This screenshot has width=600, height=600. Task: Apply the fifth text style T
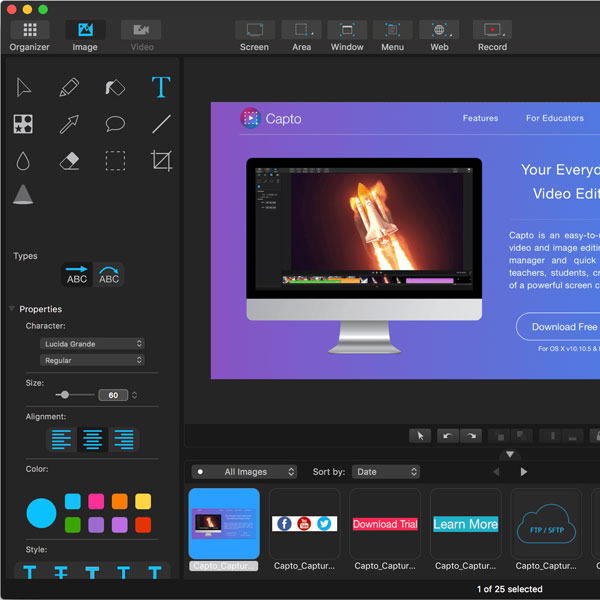click(155, 572)
